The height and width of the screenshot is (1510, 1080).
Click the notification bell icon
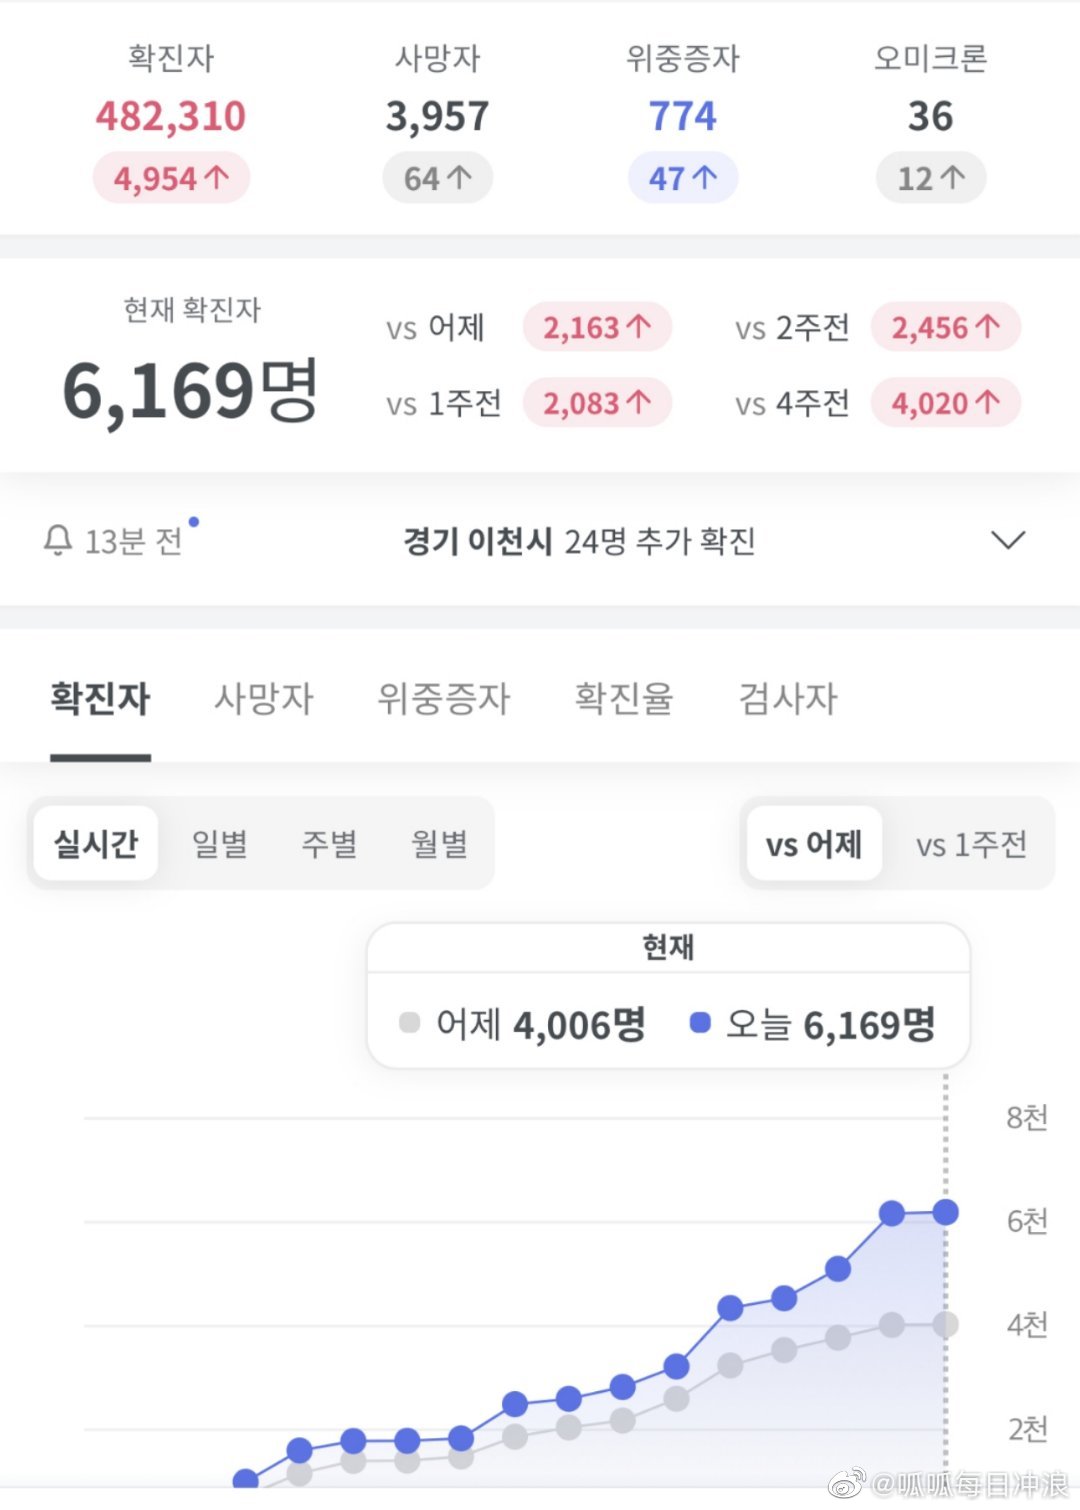(58, 541)
